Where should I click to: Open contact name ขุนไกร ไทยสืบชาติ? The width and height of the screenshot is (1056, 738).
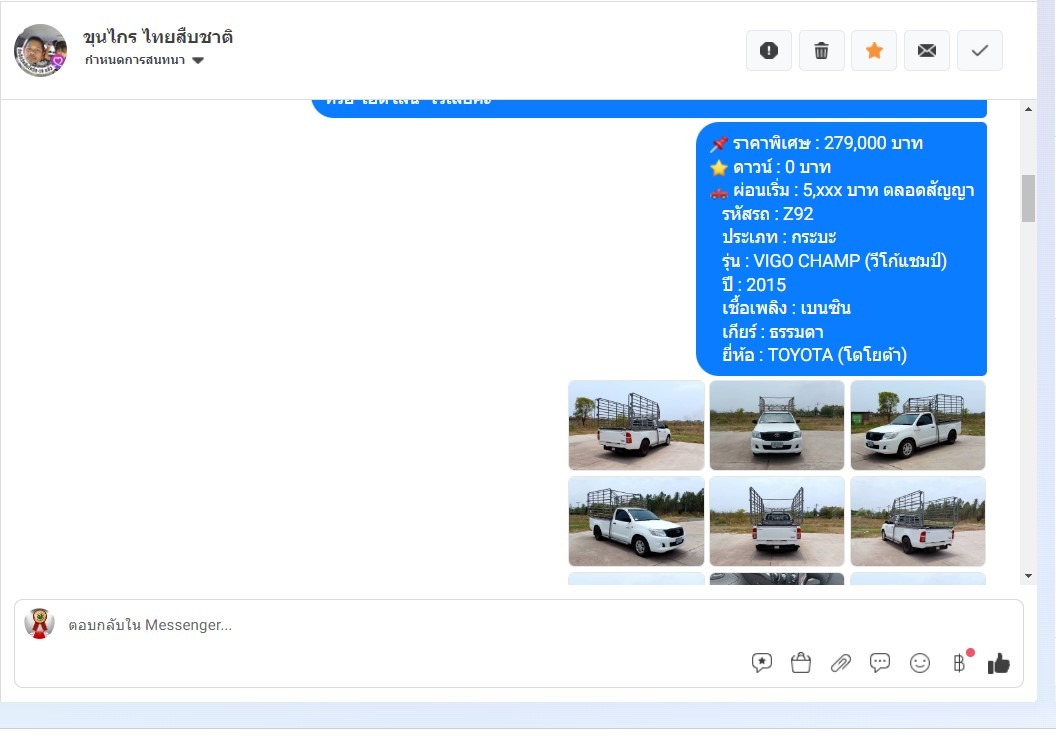click(x=158, y=36)
